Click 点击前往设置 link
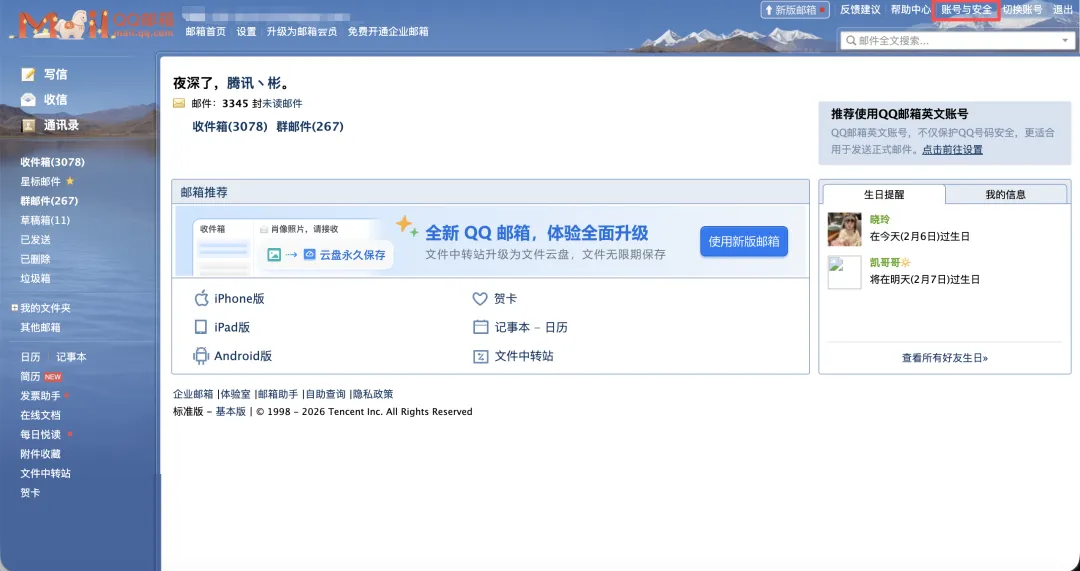 pos(953,149)
